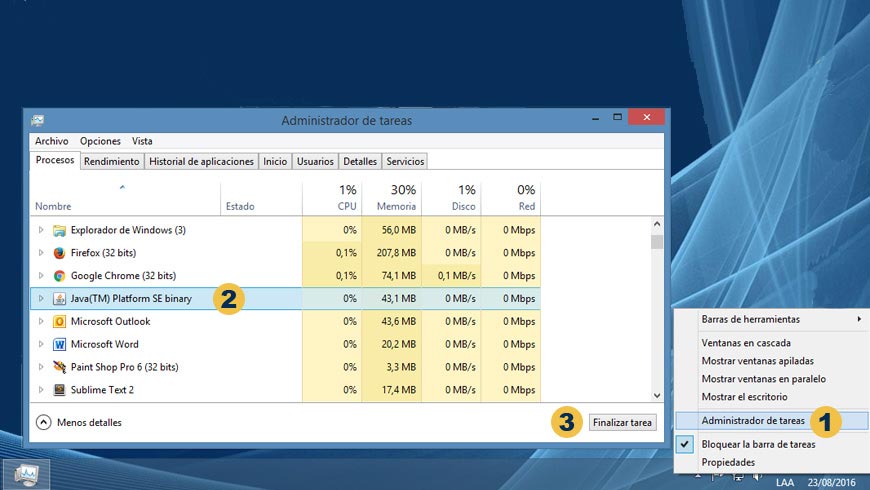Expand the Explorador de Windows process group
This screenshot has height=490, width=870.
click(41, 230)
